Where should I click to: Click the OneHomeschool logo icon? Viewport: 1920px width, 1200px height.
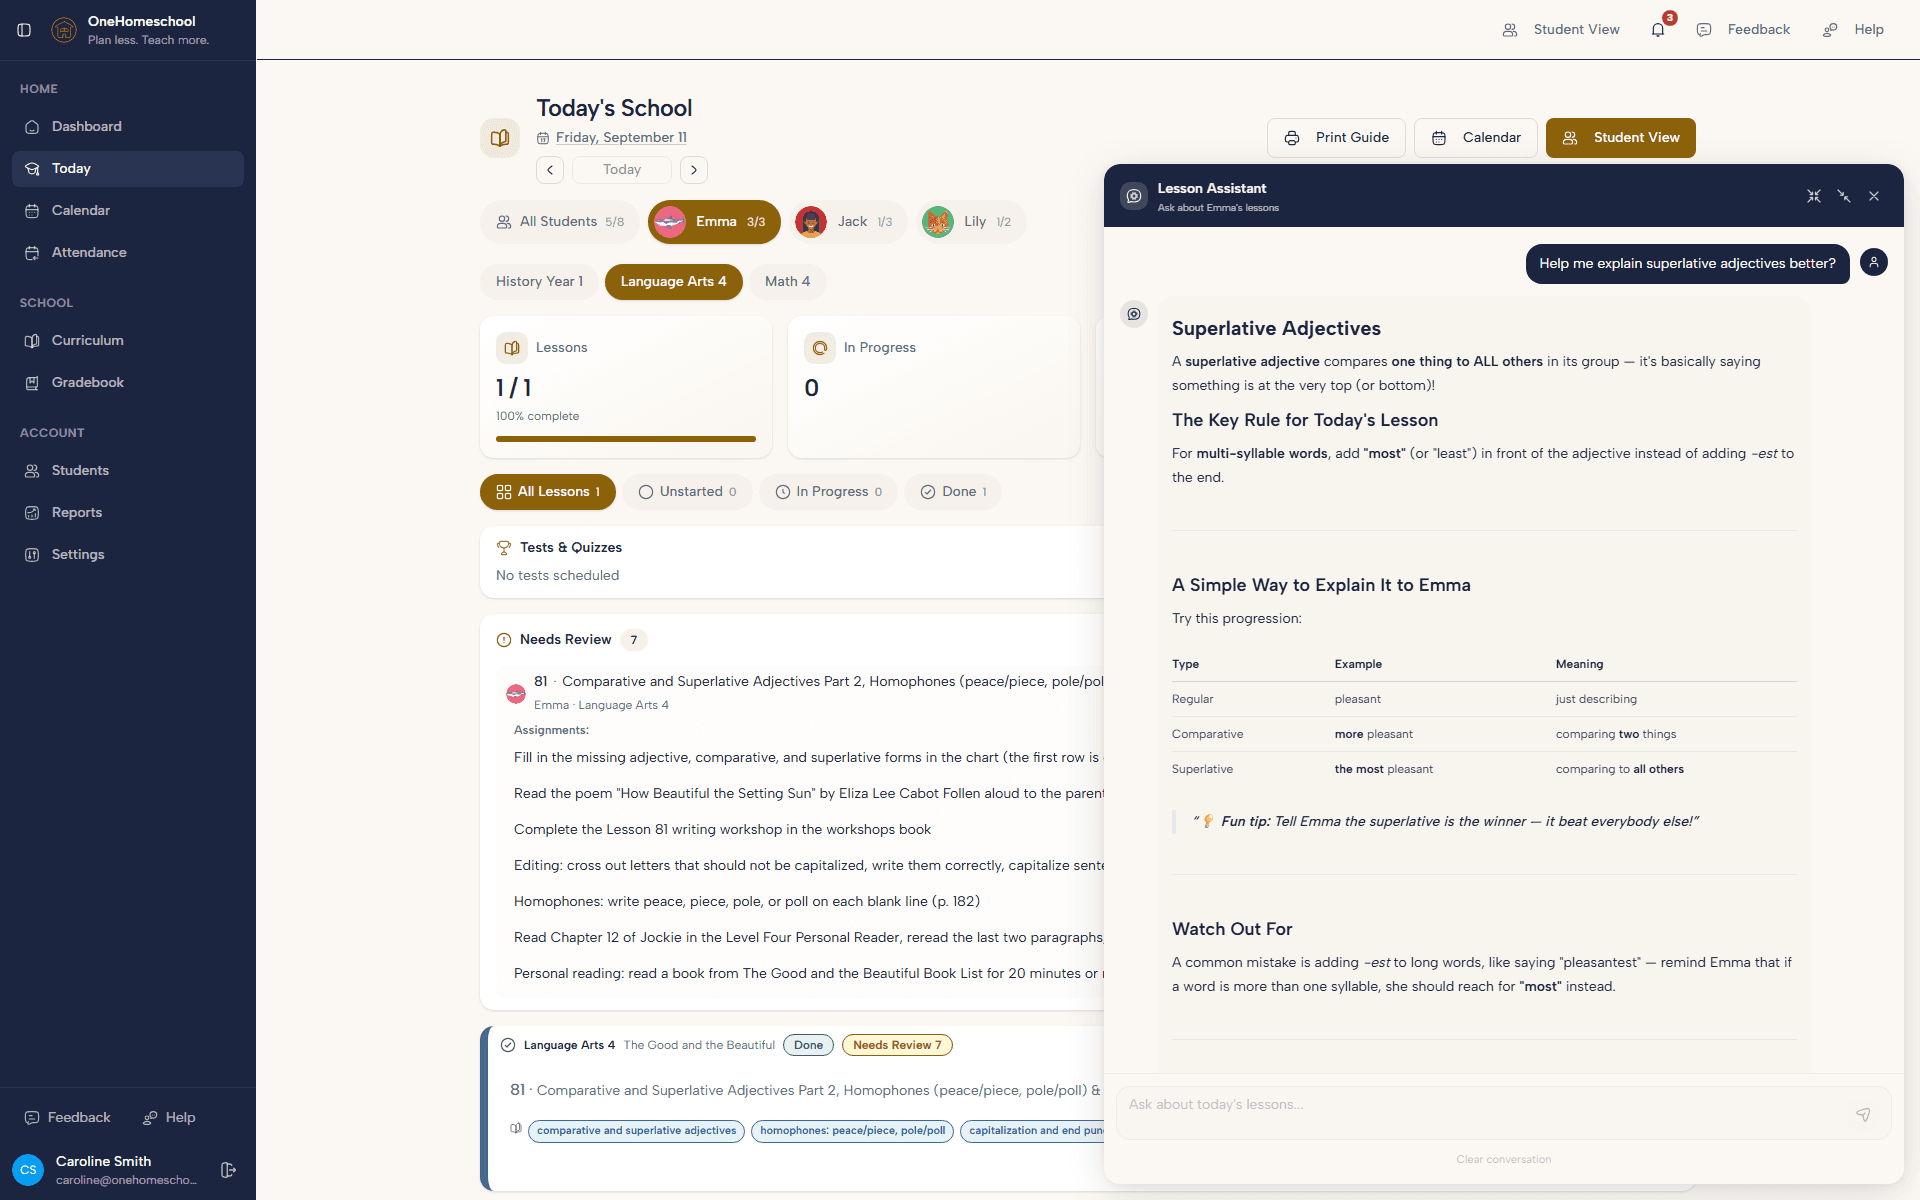(x=64, y=30)
